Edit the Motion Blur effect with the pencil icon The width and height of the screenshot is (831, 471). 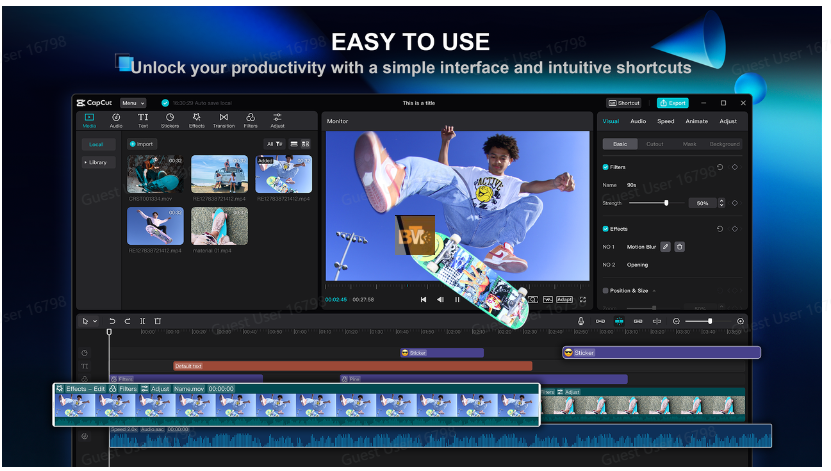(666, 246)
